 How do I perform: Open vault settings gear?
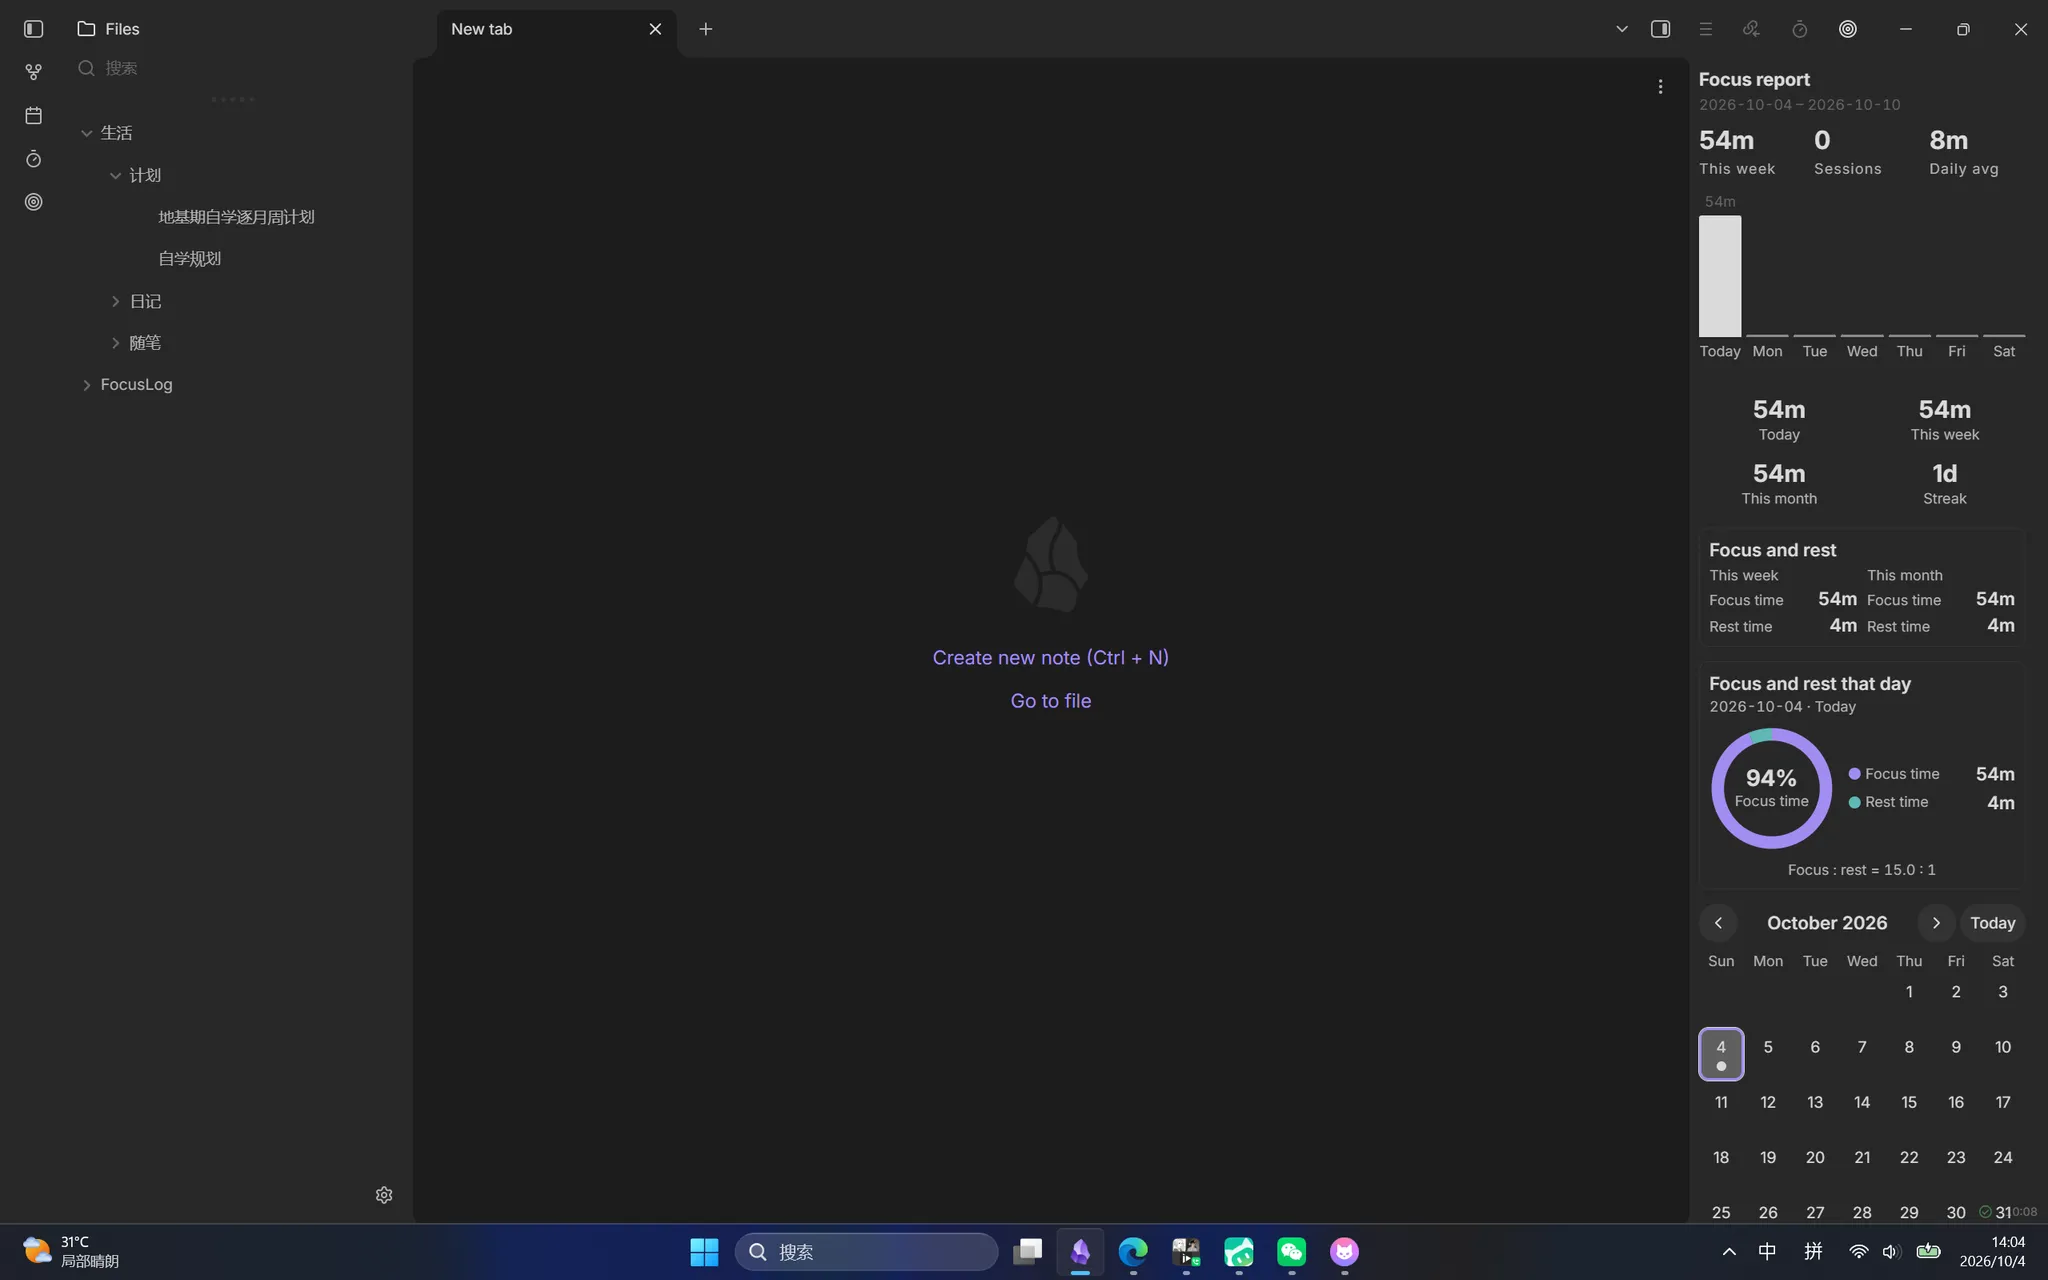coord(384,1195)
